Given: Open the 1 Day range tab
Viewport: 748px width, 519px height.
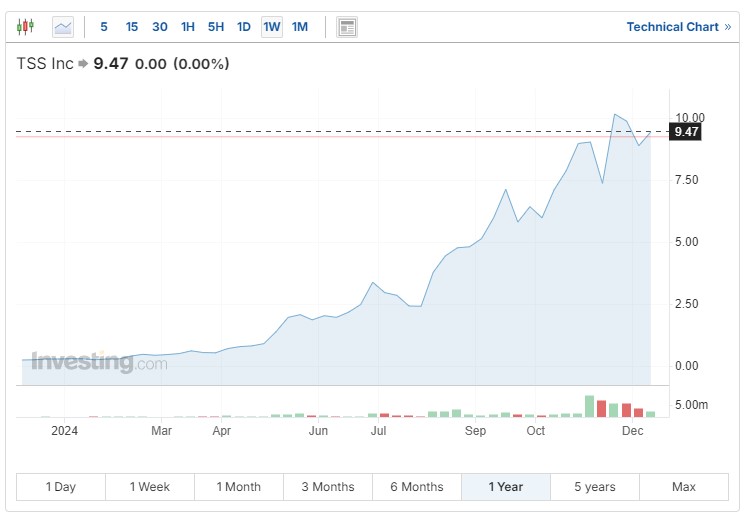Looking at the screenshot, I should click(61, 487).
